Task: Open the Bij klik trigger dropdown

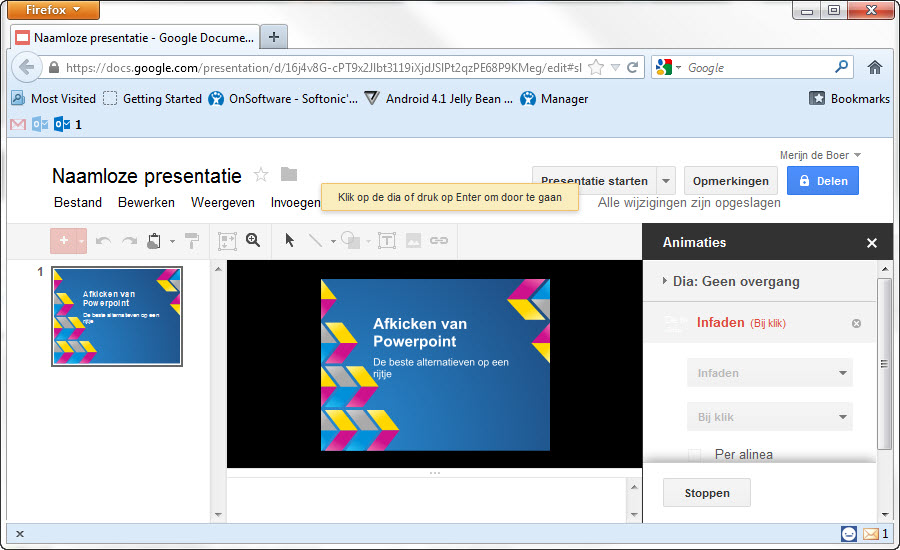Action: [x=770, y=417]
